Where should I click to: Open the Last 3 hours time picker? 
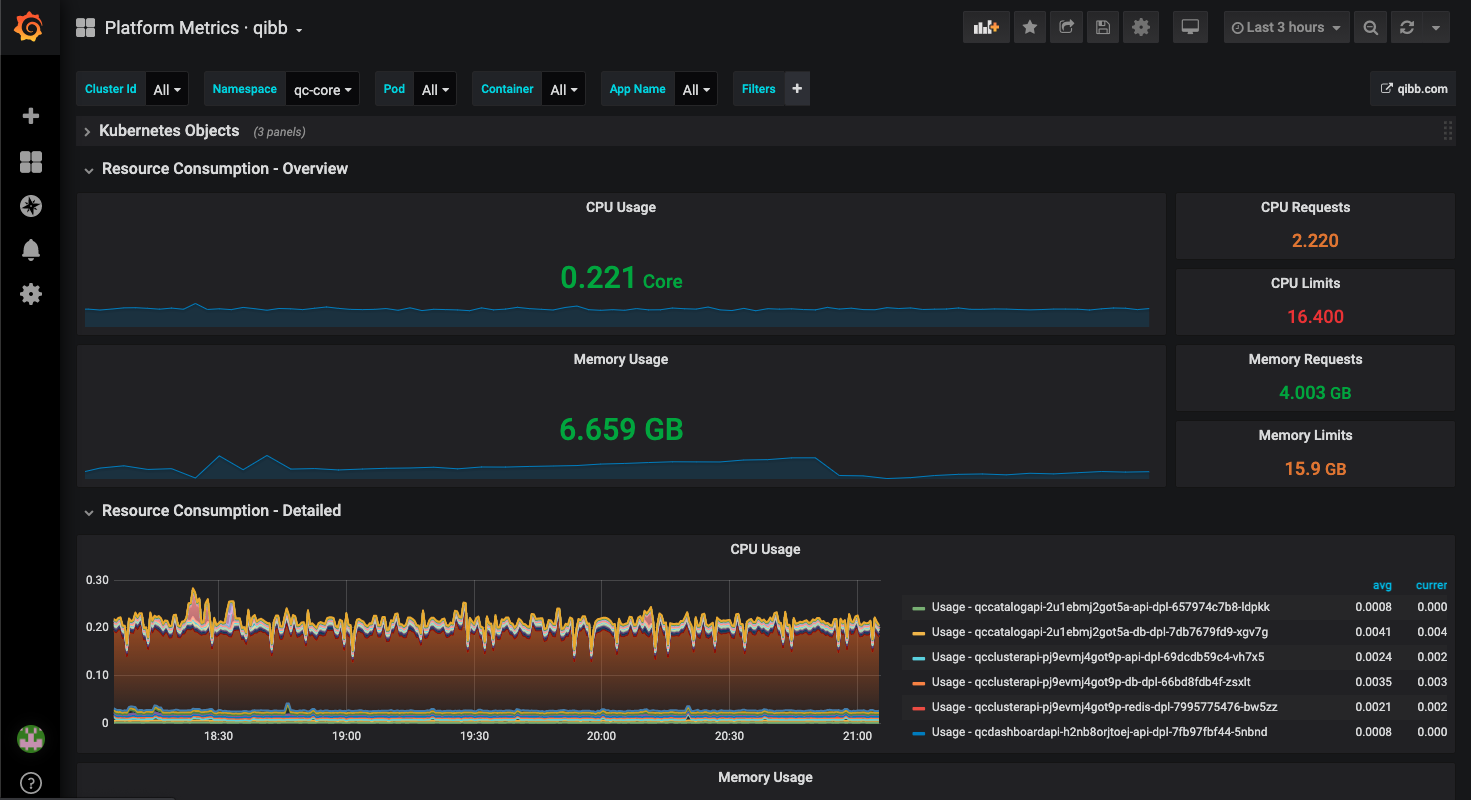pos(1286,28)
